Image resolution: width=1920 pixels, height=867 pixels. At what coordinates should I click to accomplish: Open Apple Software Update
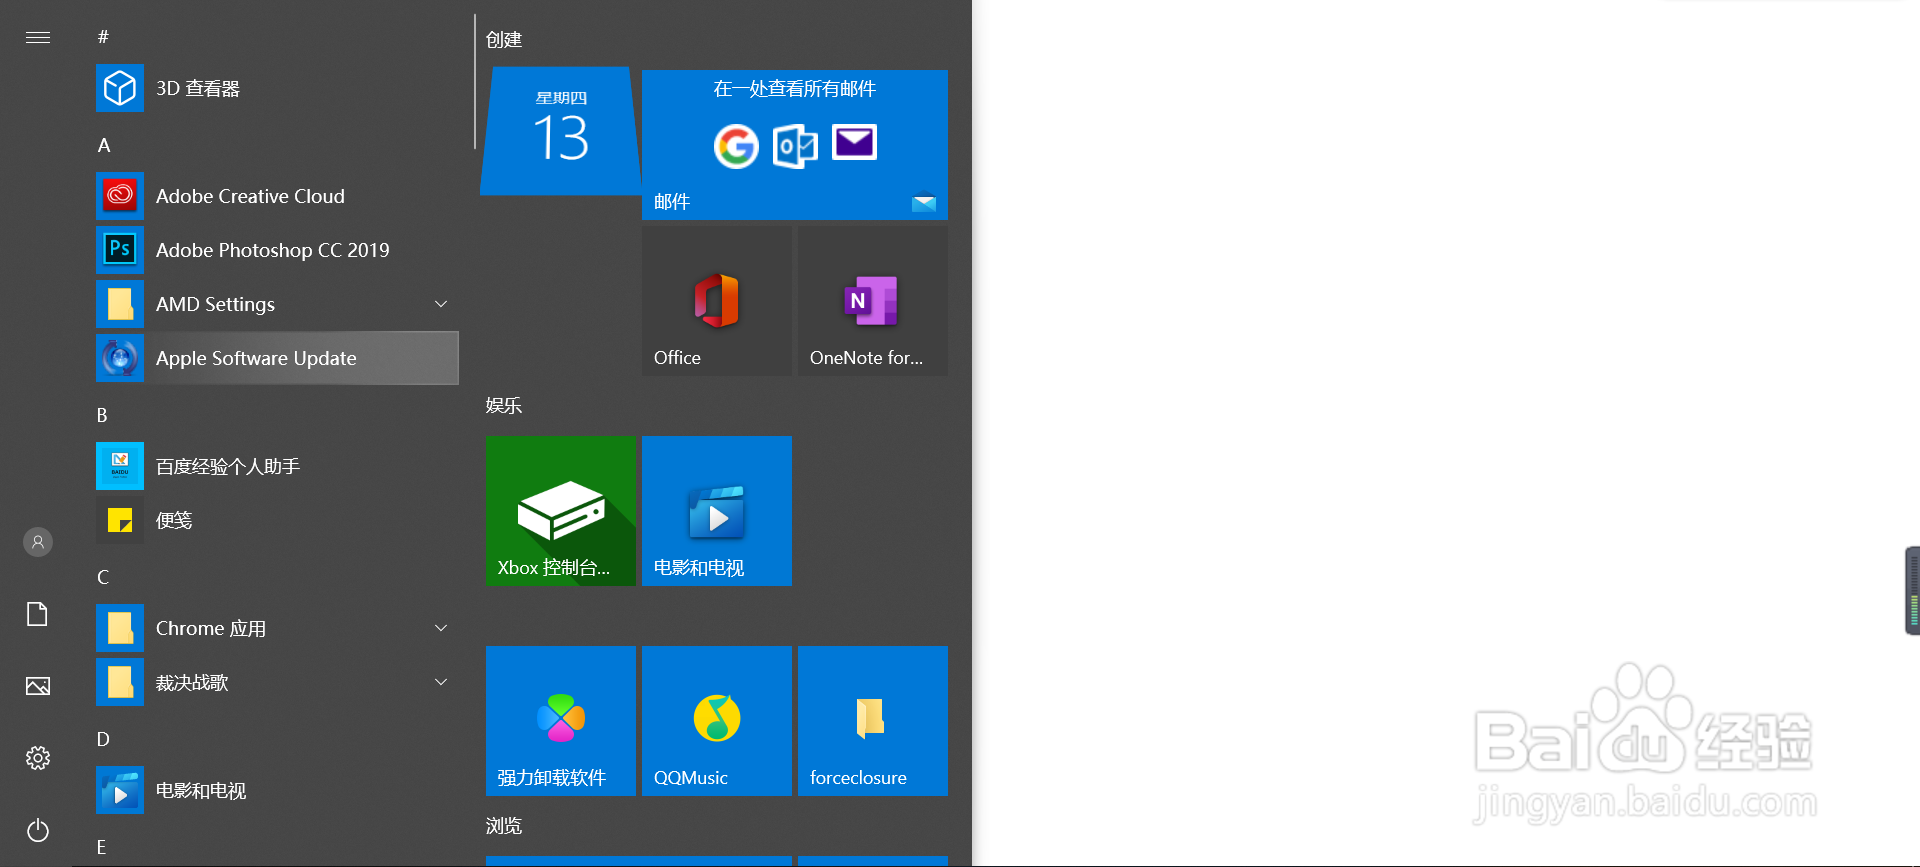(x=277, y=358)
